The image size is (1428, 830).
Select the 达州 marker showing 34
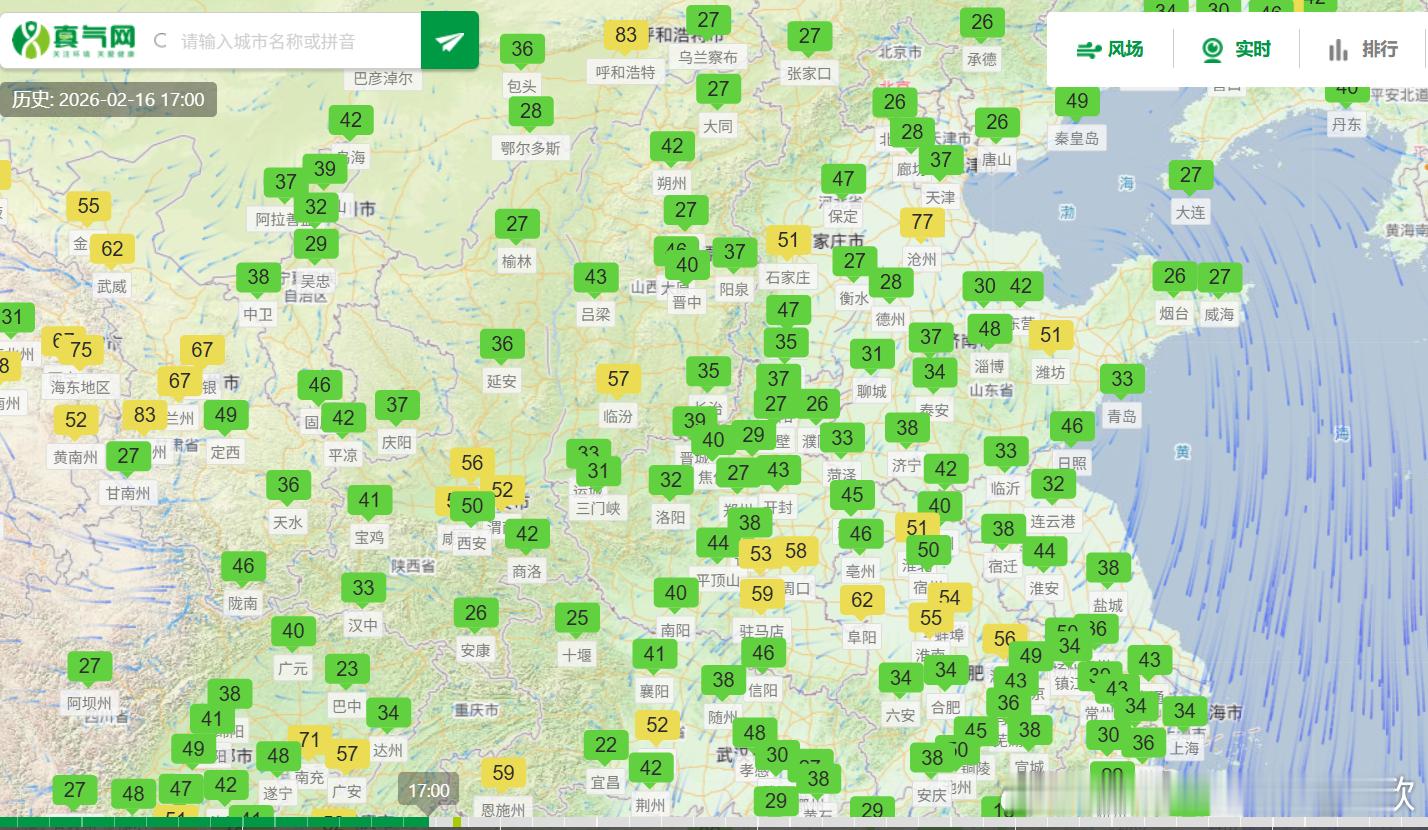pyautogui.click(x=388, y=716)
